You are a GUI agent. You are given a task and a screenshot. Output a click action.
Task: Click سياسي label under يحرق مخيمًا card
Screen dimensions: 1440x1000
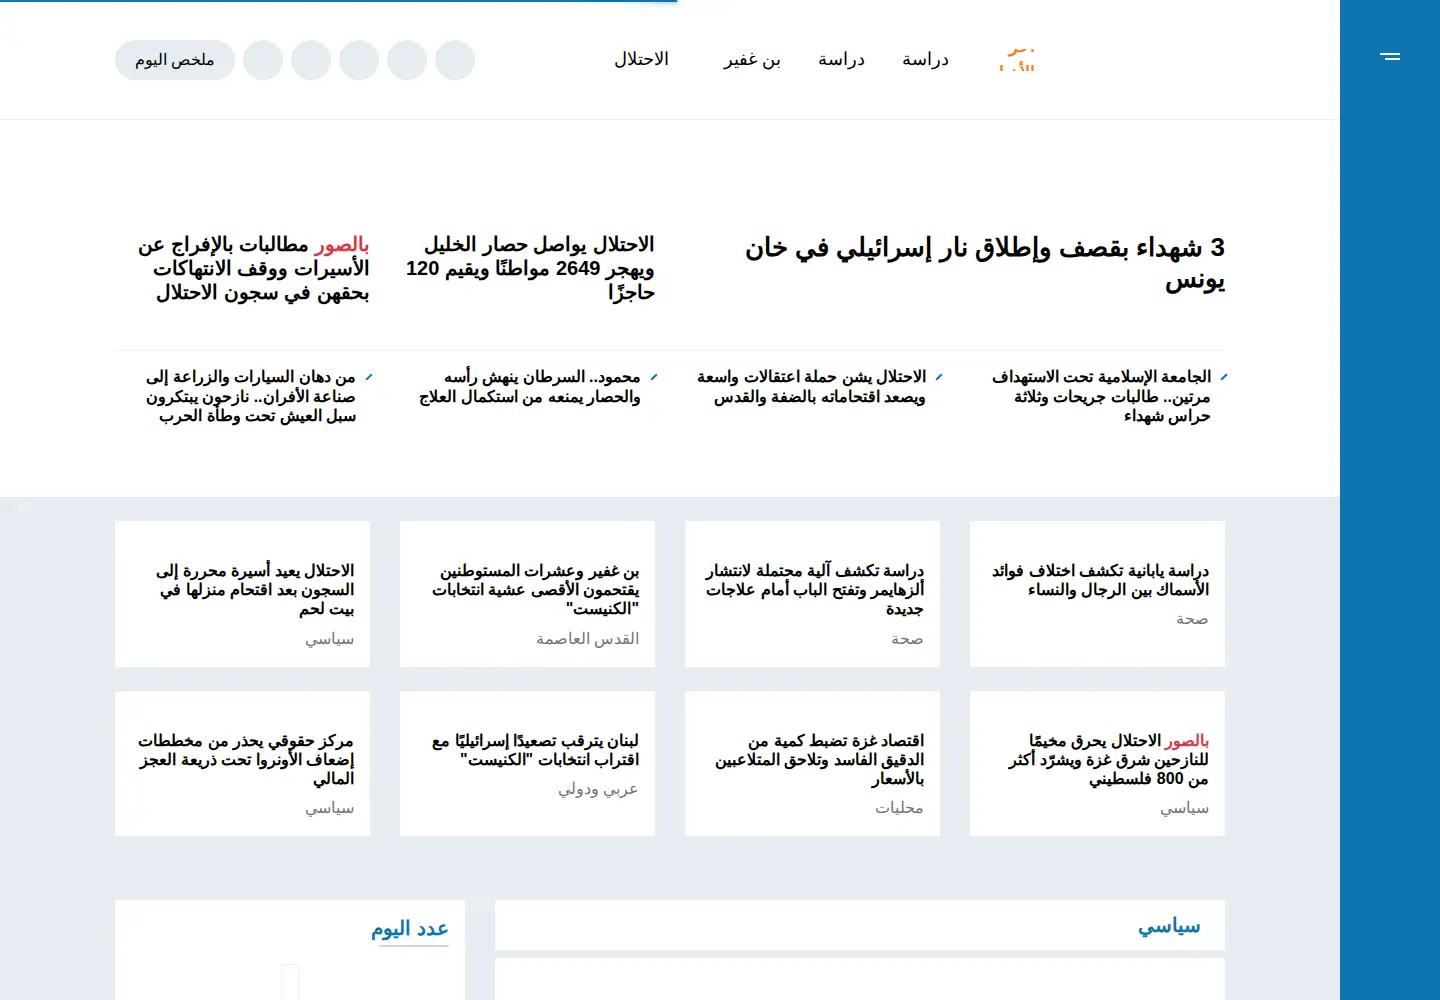point(1184,808)
